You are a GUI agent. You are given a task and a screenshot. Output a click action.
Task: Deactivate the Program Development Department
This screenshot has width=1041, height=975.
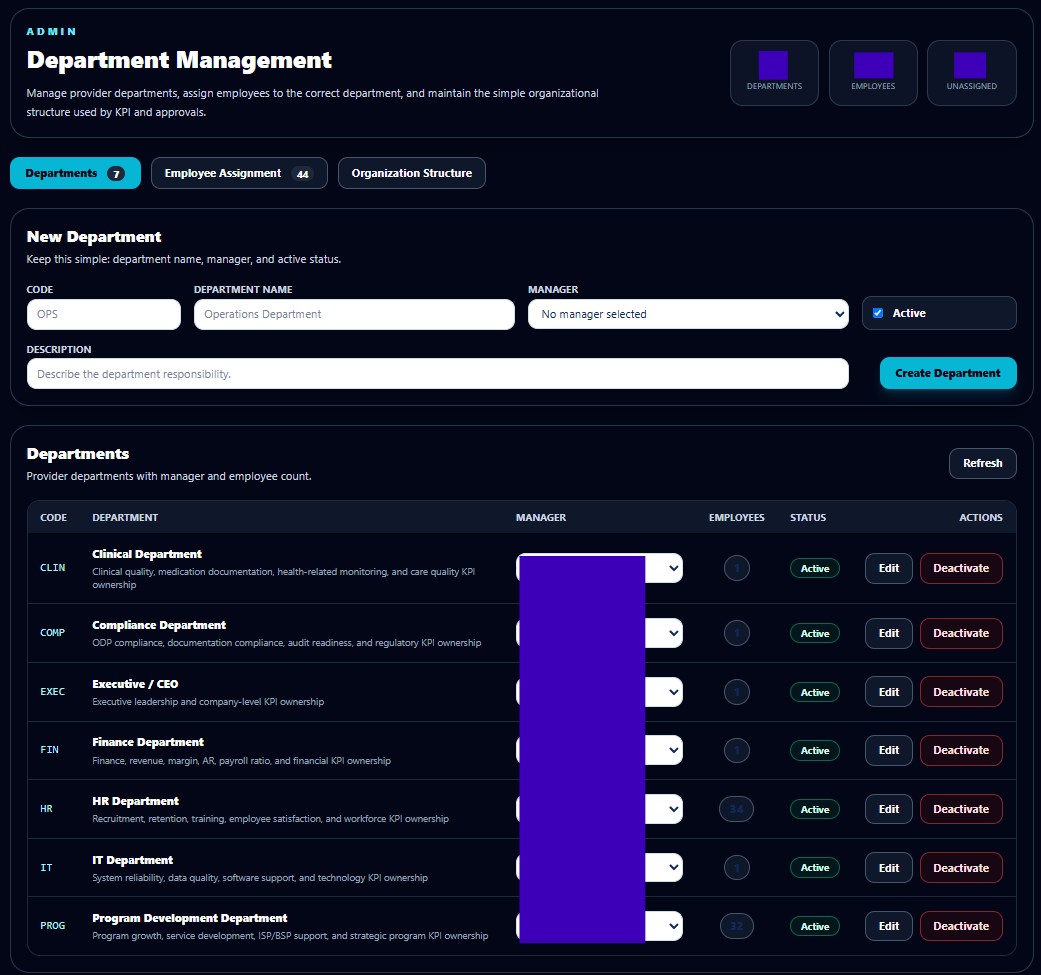[961, 926]
